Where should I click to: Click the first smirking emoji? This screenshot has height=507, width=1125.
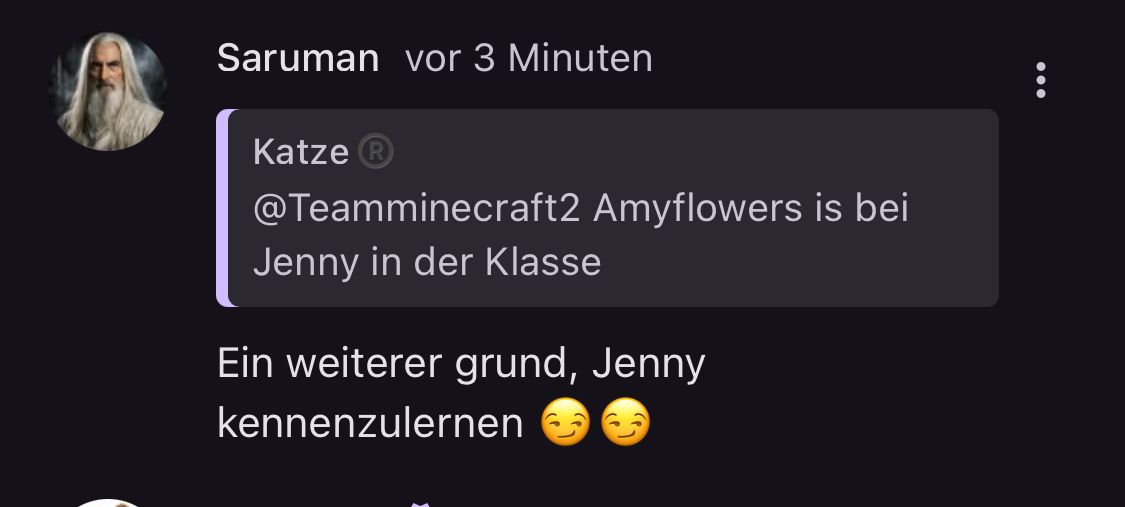(x=565, y=422)
